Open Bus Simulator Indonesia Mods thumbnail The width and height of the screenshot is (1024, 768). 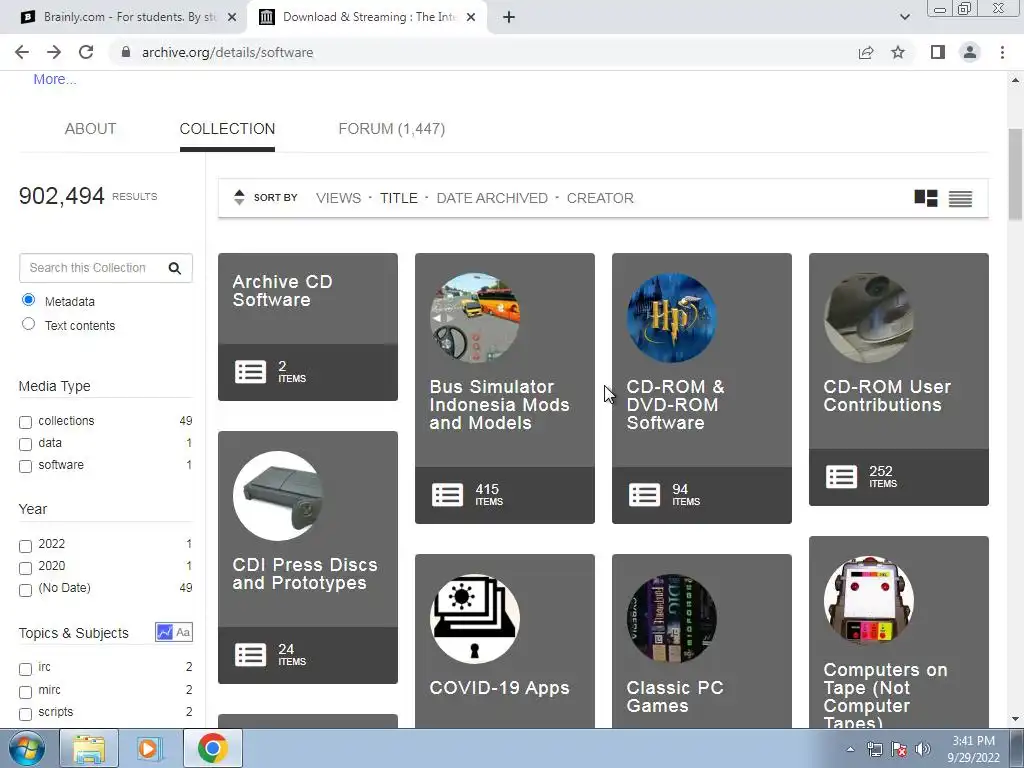tap(475, 318)
